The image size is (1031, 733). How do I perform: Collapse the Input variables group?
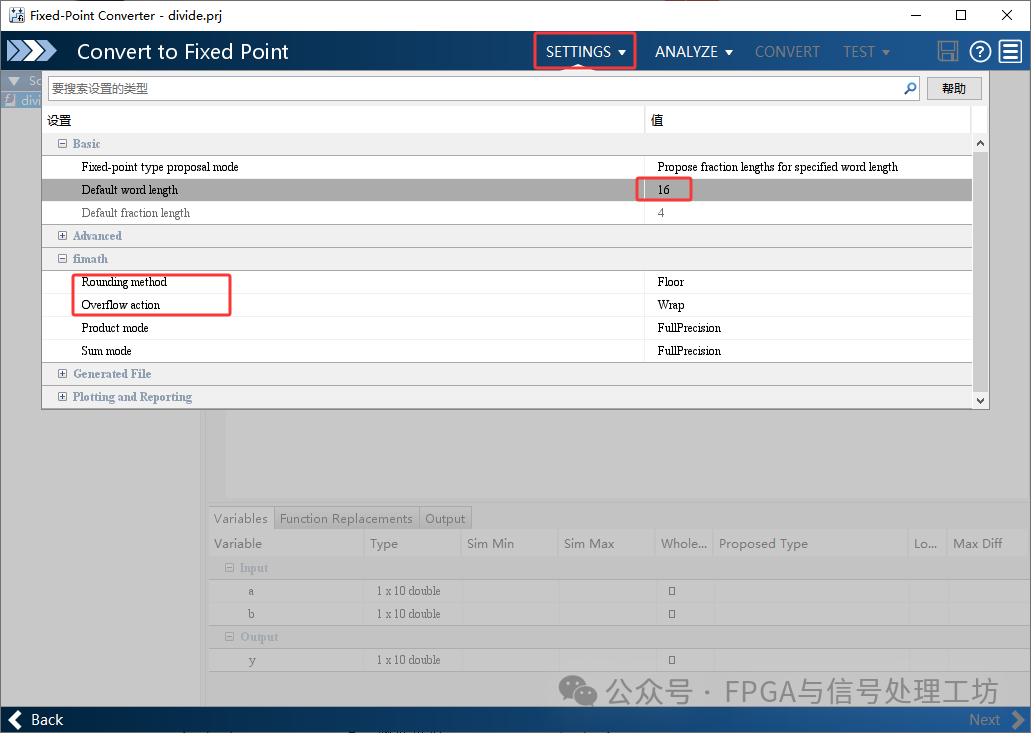pyautogui.click(x=229, y=567)
